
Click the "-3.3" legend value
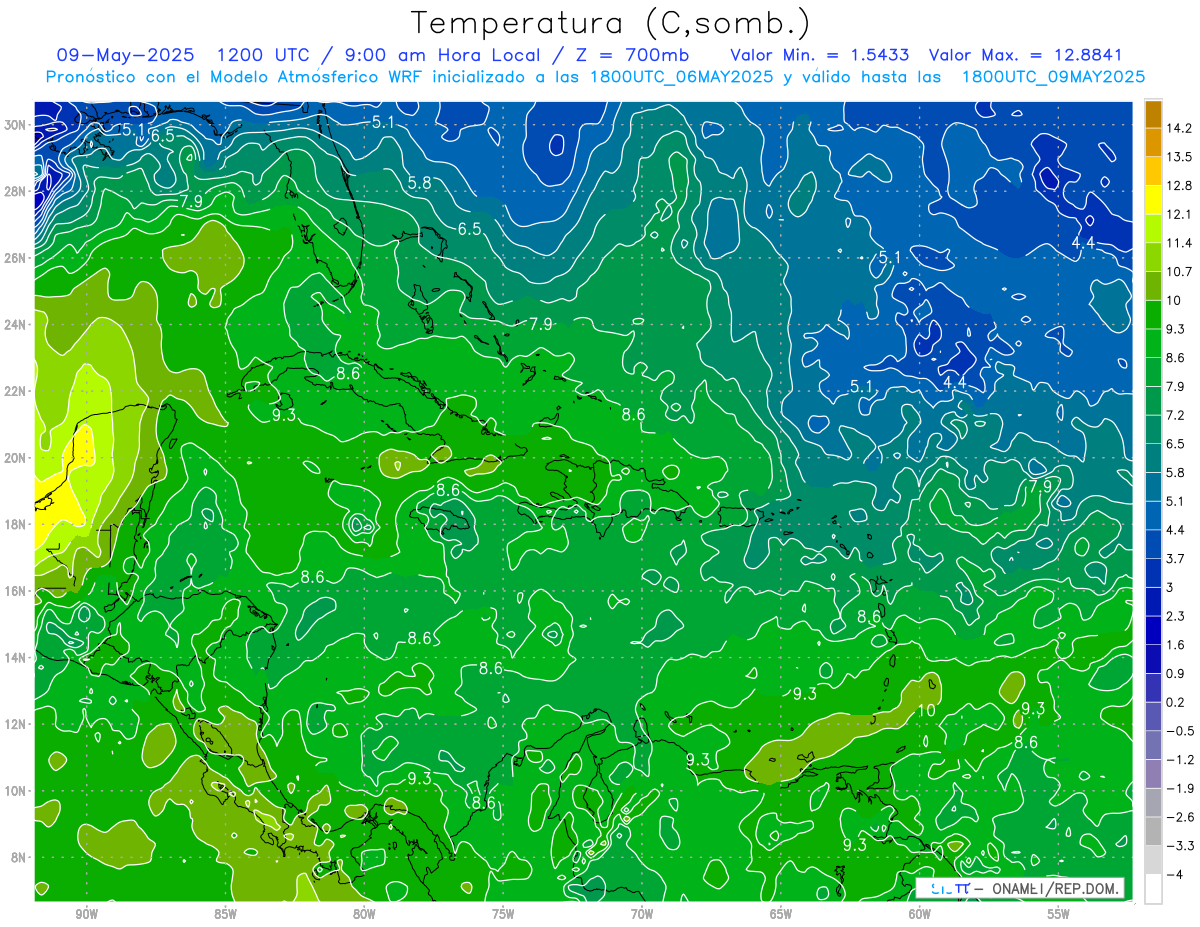1181,846
